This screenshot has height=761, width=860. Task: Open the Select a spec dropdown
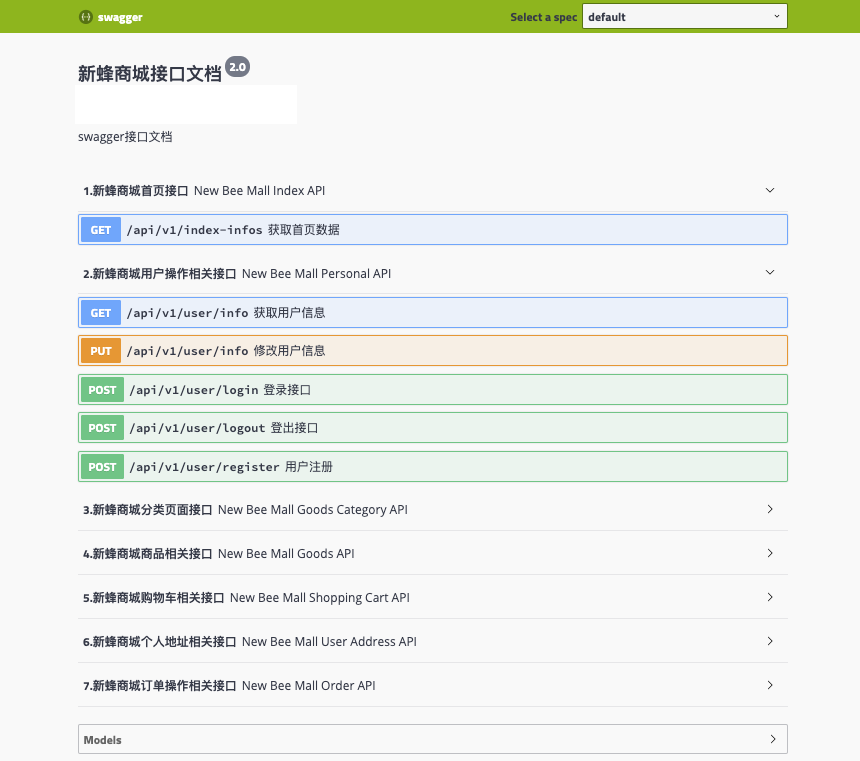684,16
